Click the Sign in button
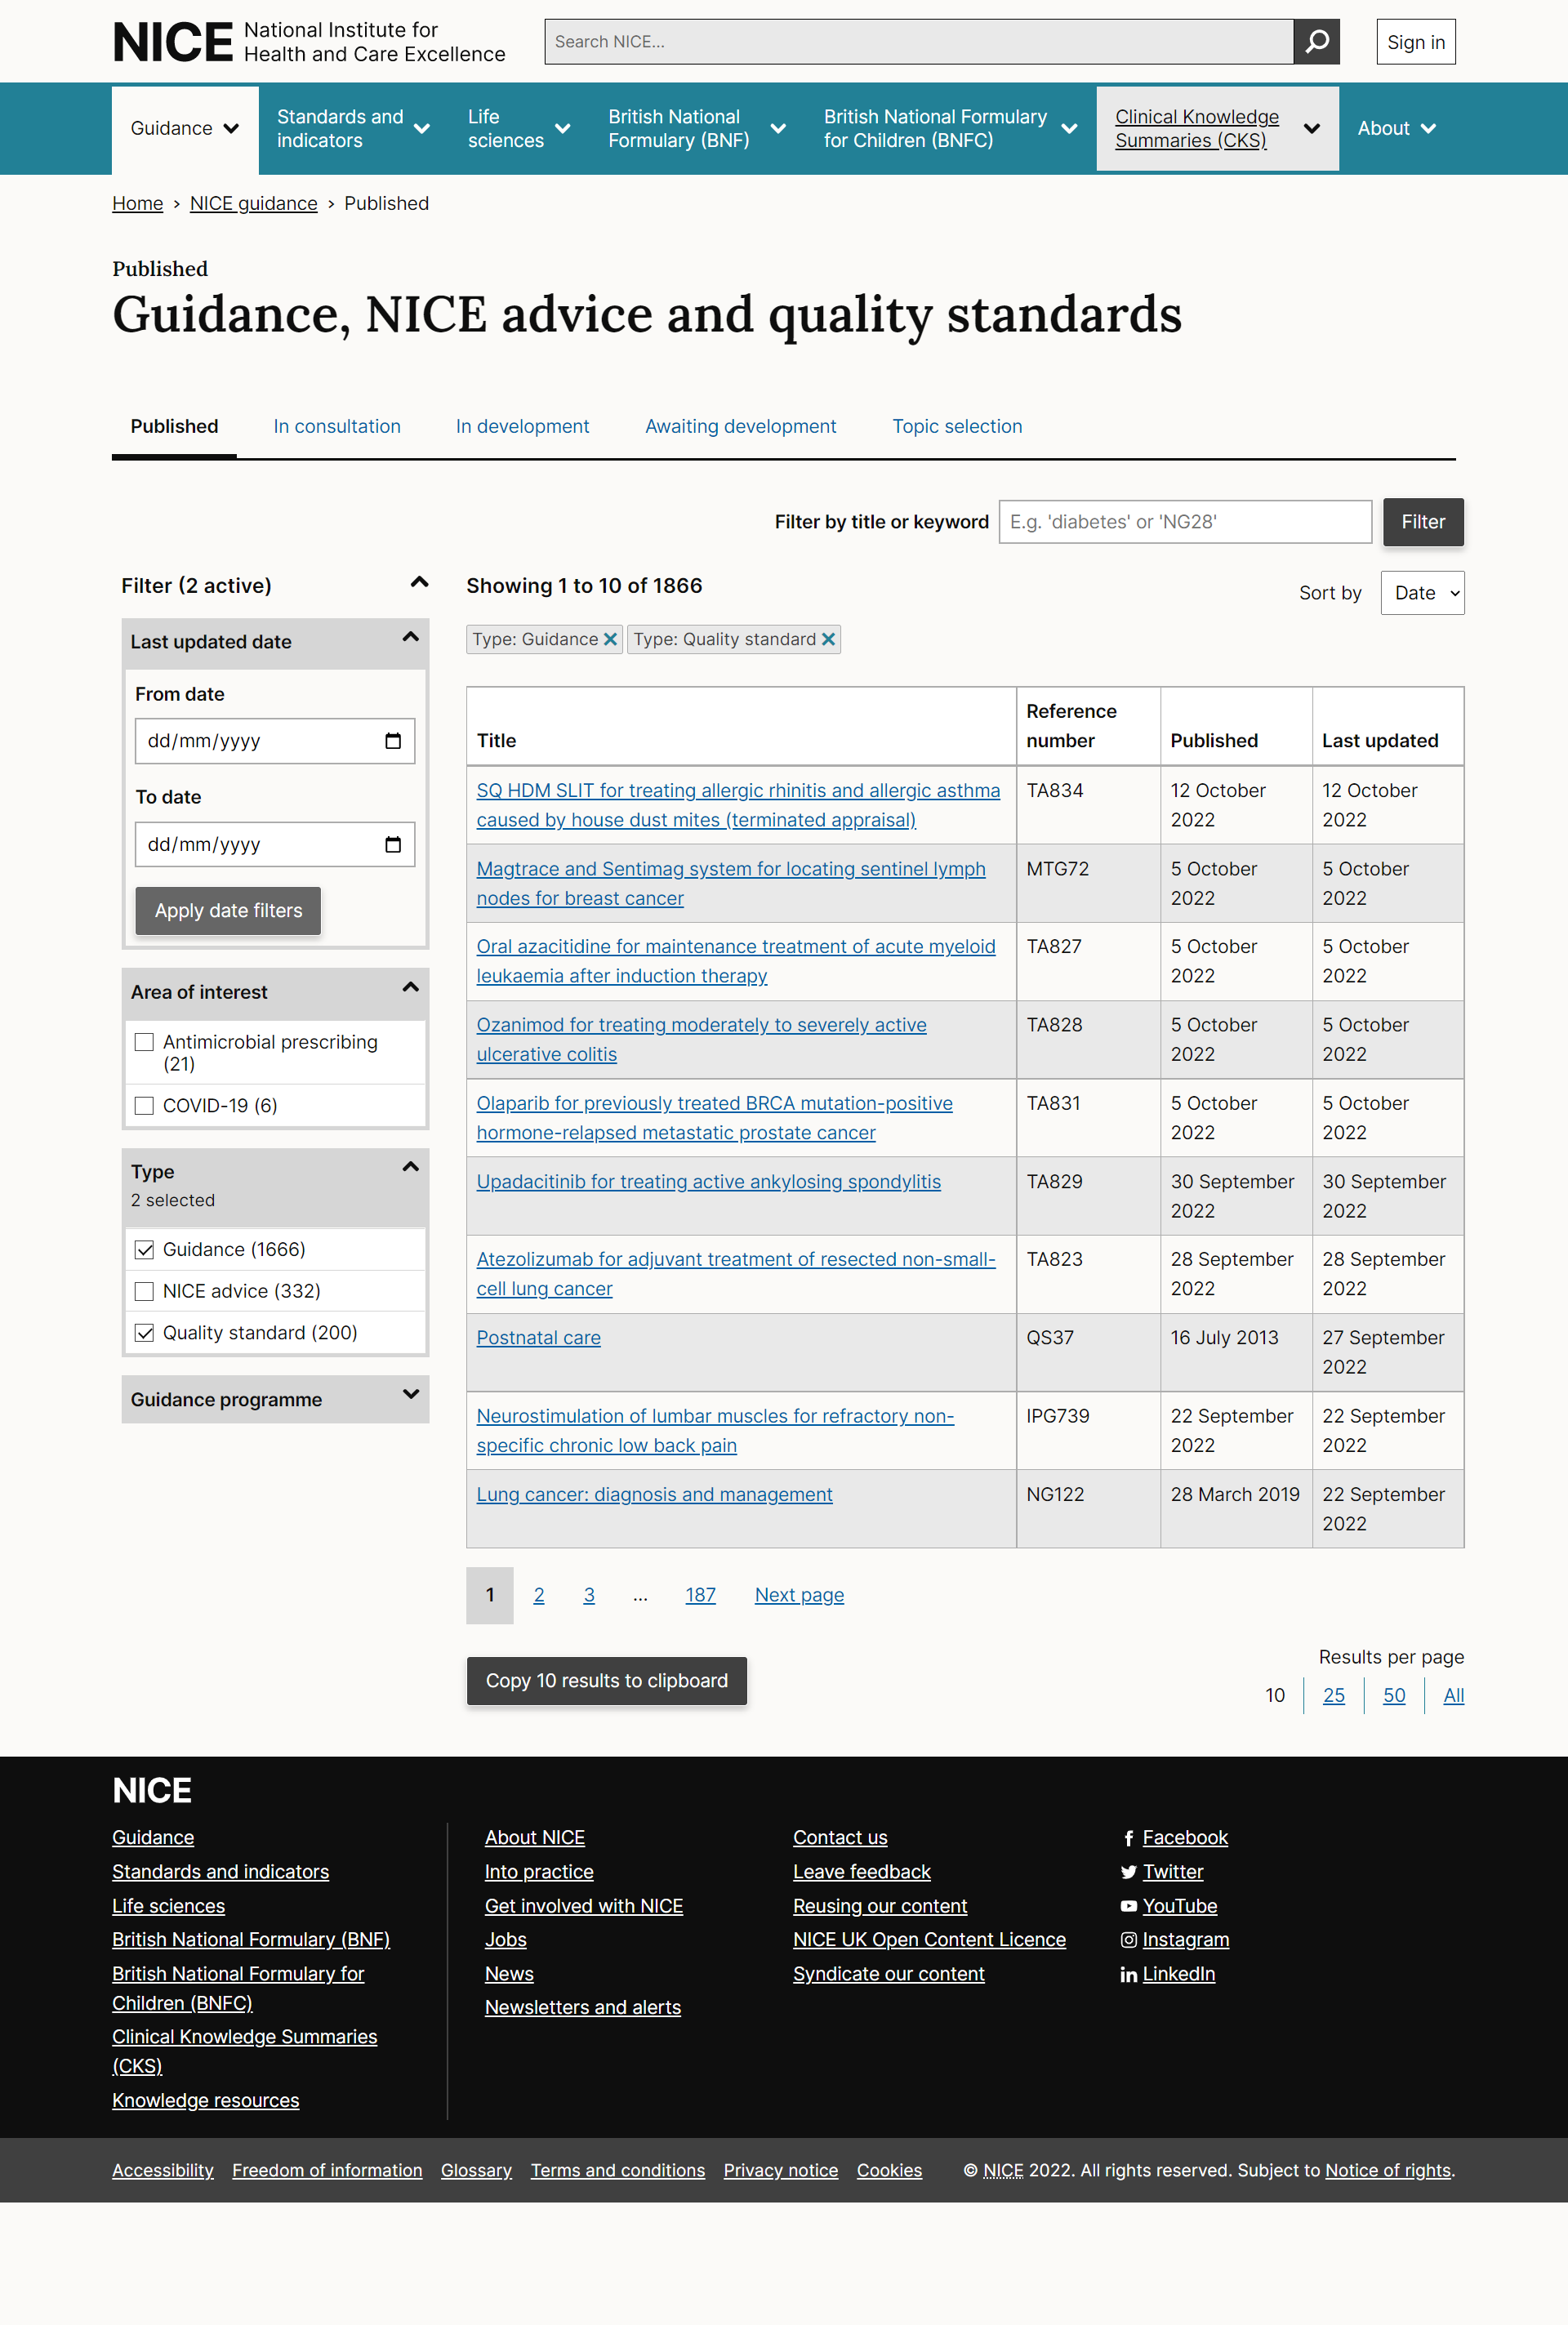Image resolution: width=1568 pixels, height=2325 pixels. [x=1415, y=42]
